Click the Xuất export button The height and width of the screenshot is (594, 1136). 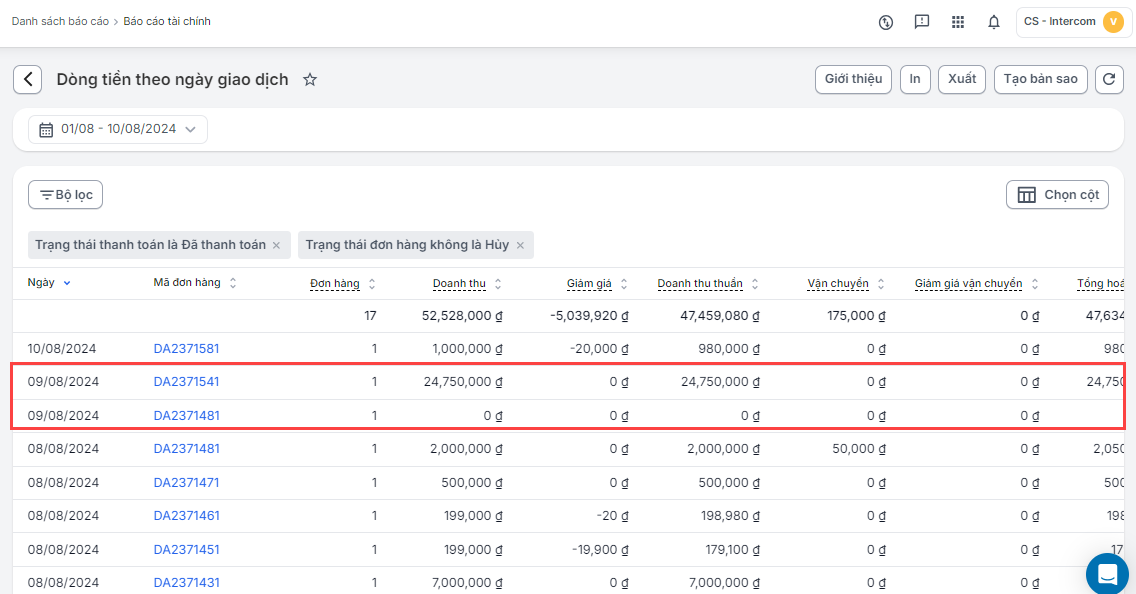[962, 80]
